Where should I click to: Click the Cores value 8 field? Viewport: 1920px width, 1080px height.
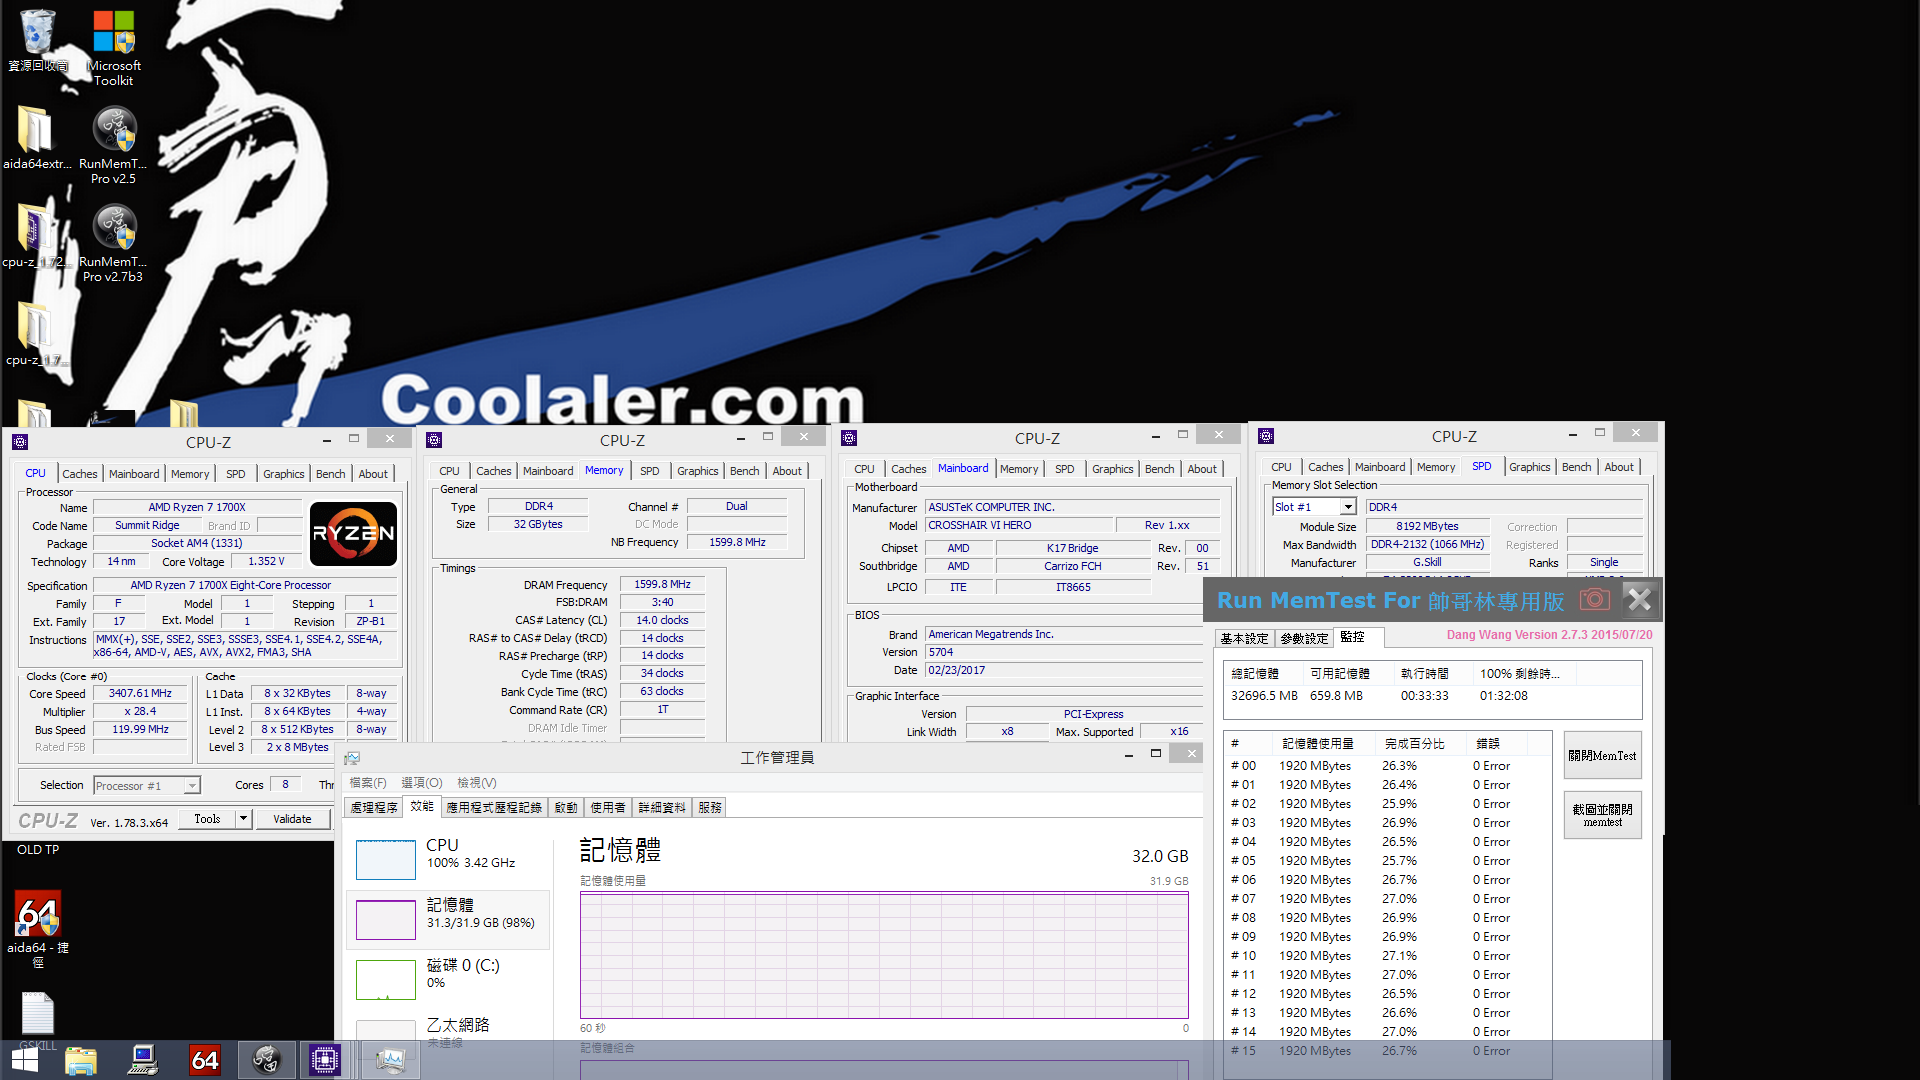click(x=285, y=785)
